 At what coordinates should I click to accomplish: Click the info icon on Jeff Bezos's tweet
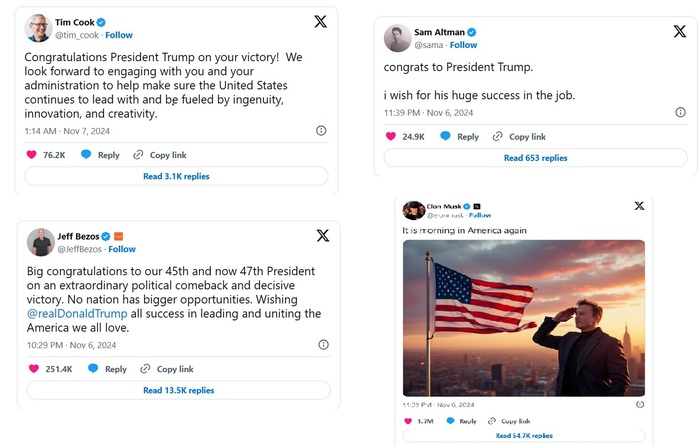pos(324,345)
